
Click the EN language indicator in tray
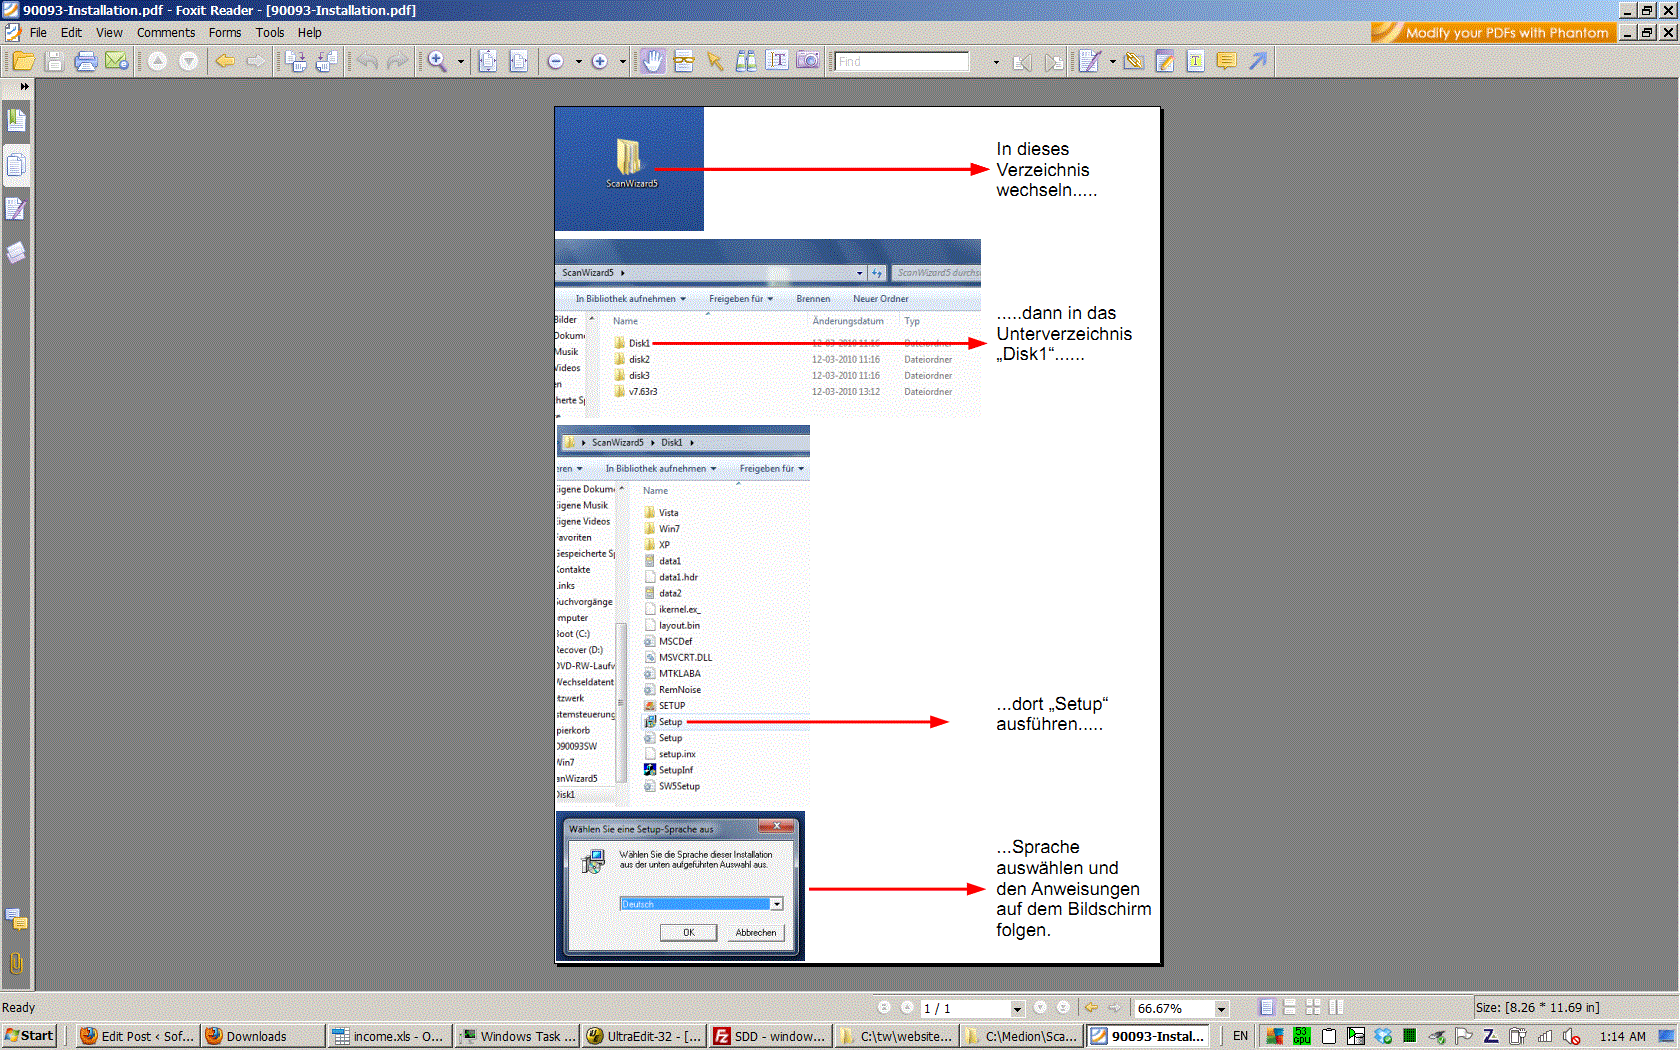click(x=1240, y=1036)
